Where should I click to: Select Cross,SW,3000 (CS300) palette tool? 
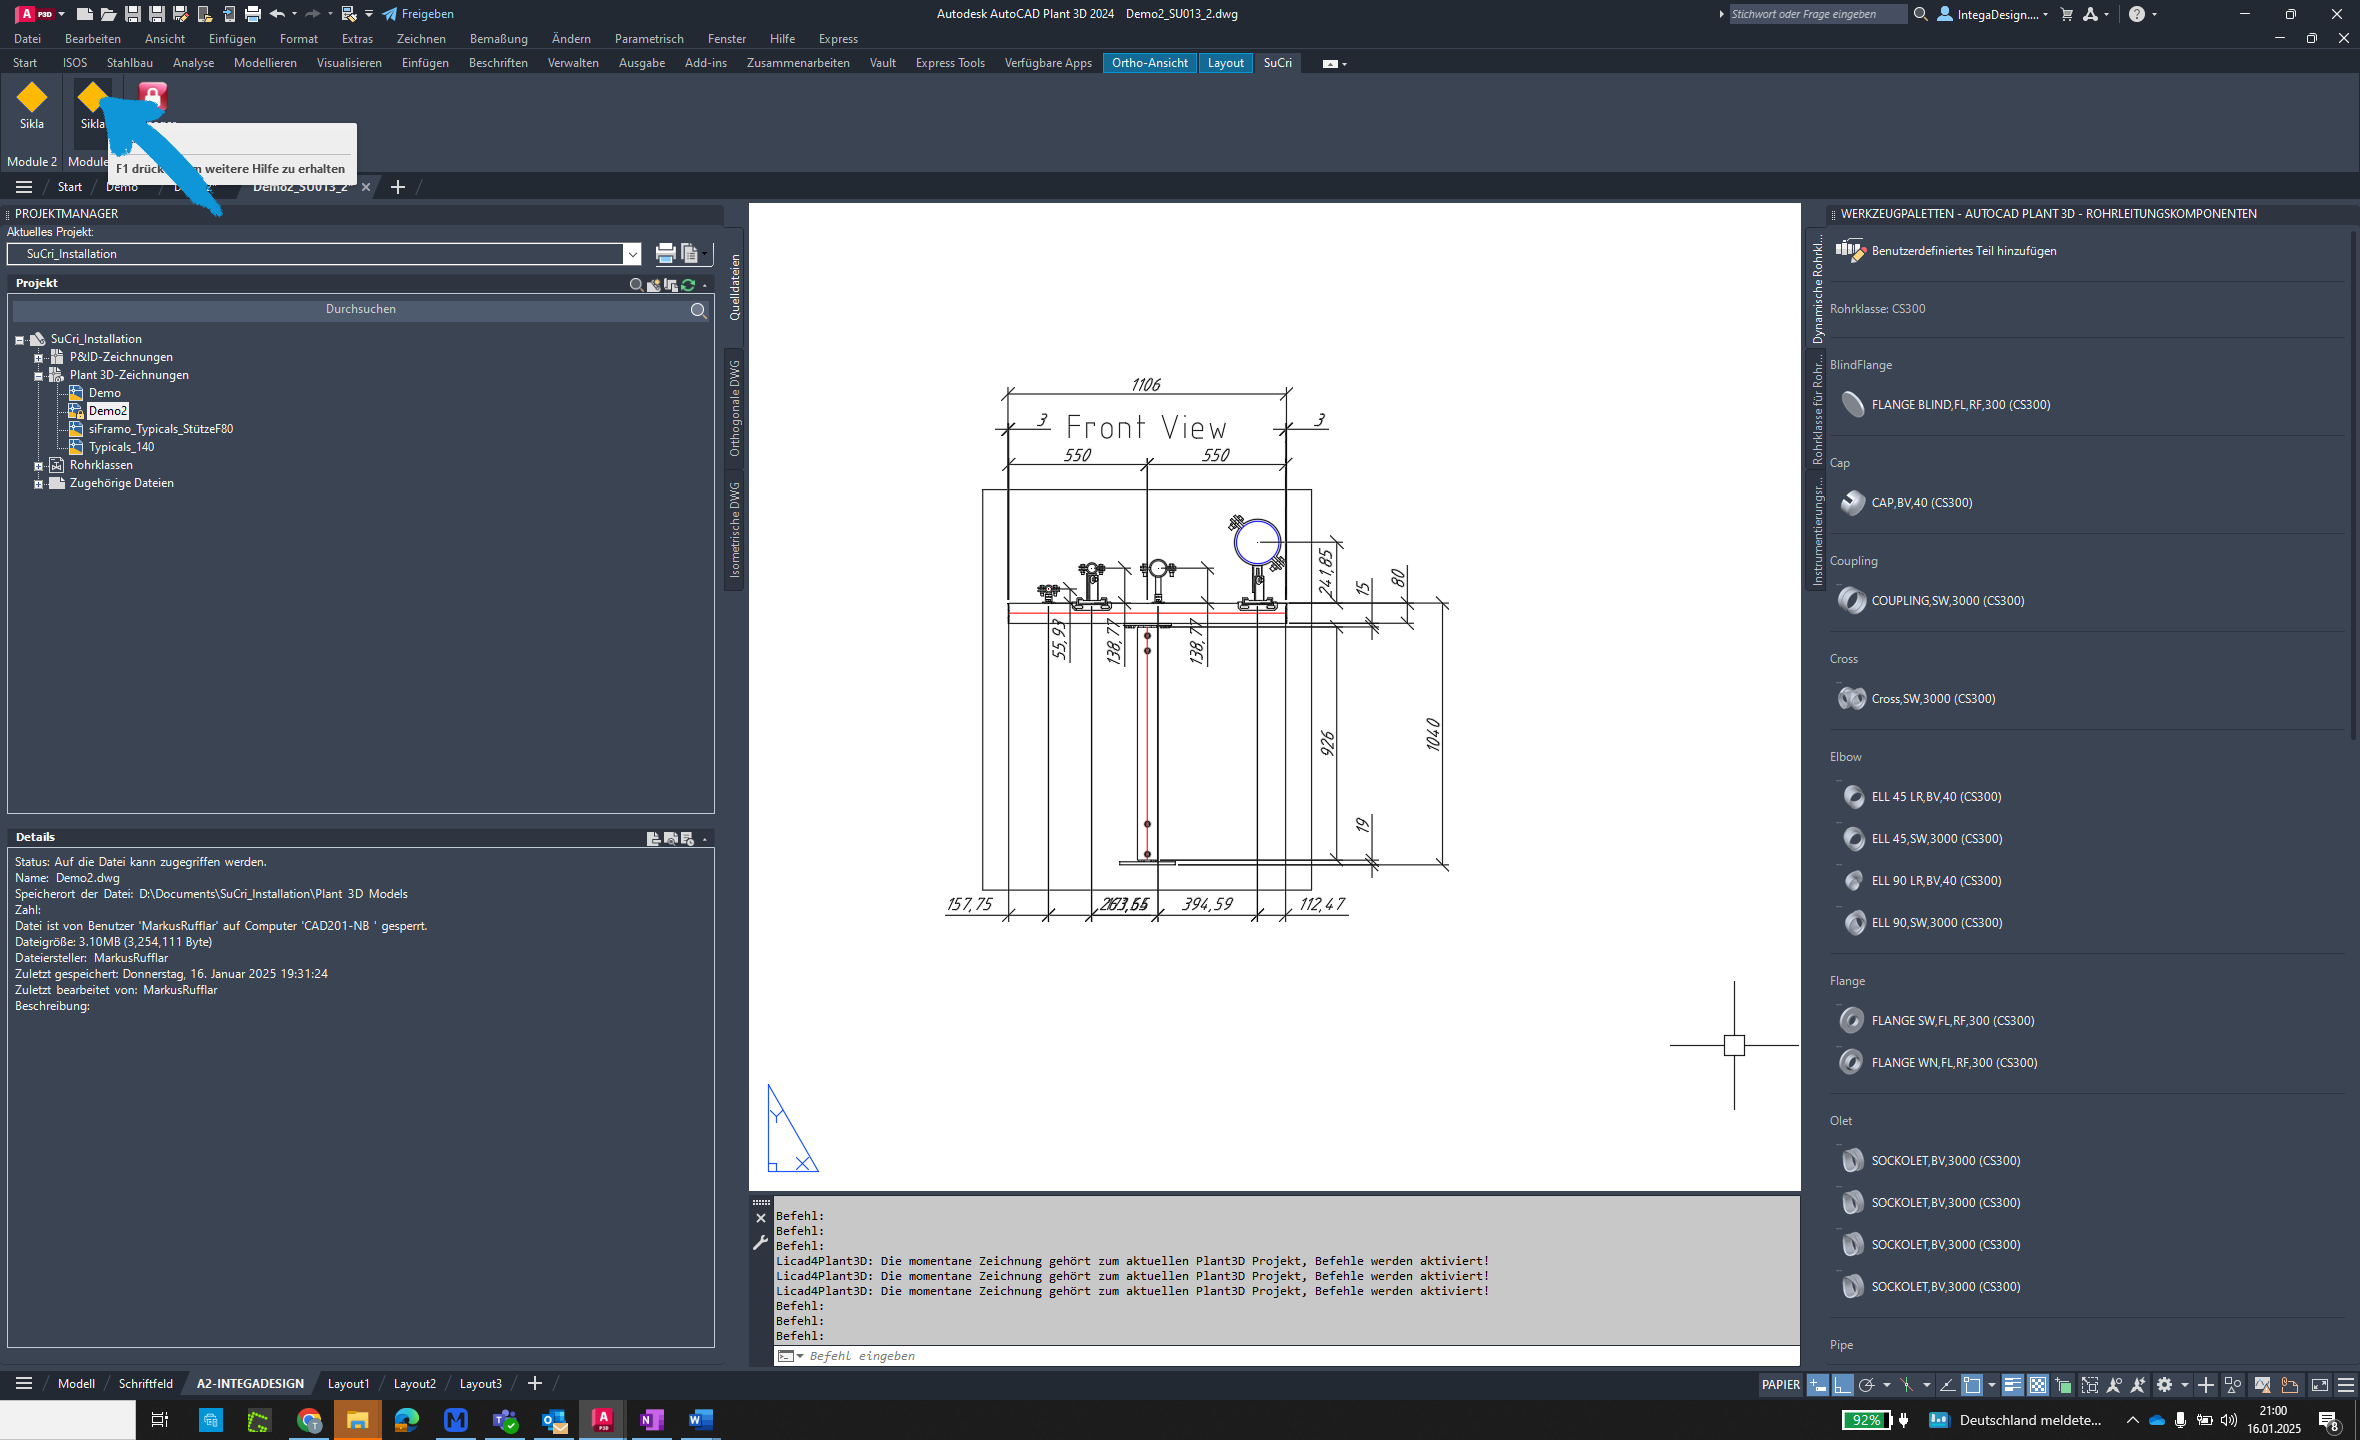[1917, 699]
